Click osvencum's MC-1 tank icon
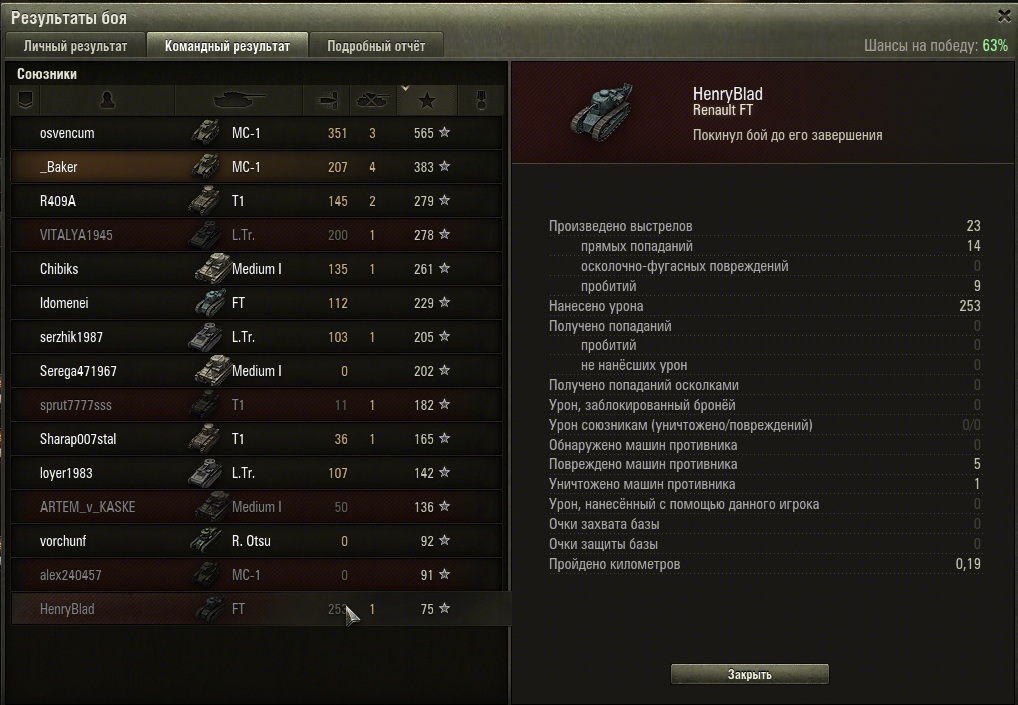1018x705 pixels. point(206,132)
